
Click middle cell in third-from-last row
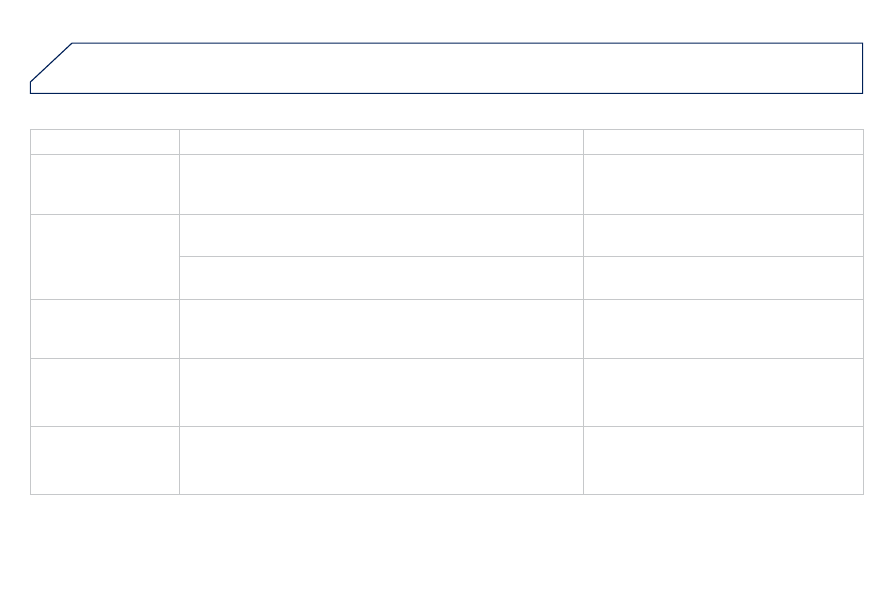click(x=381, y=329)
